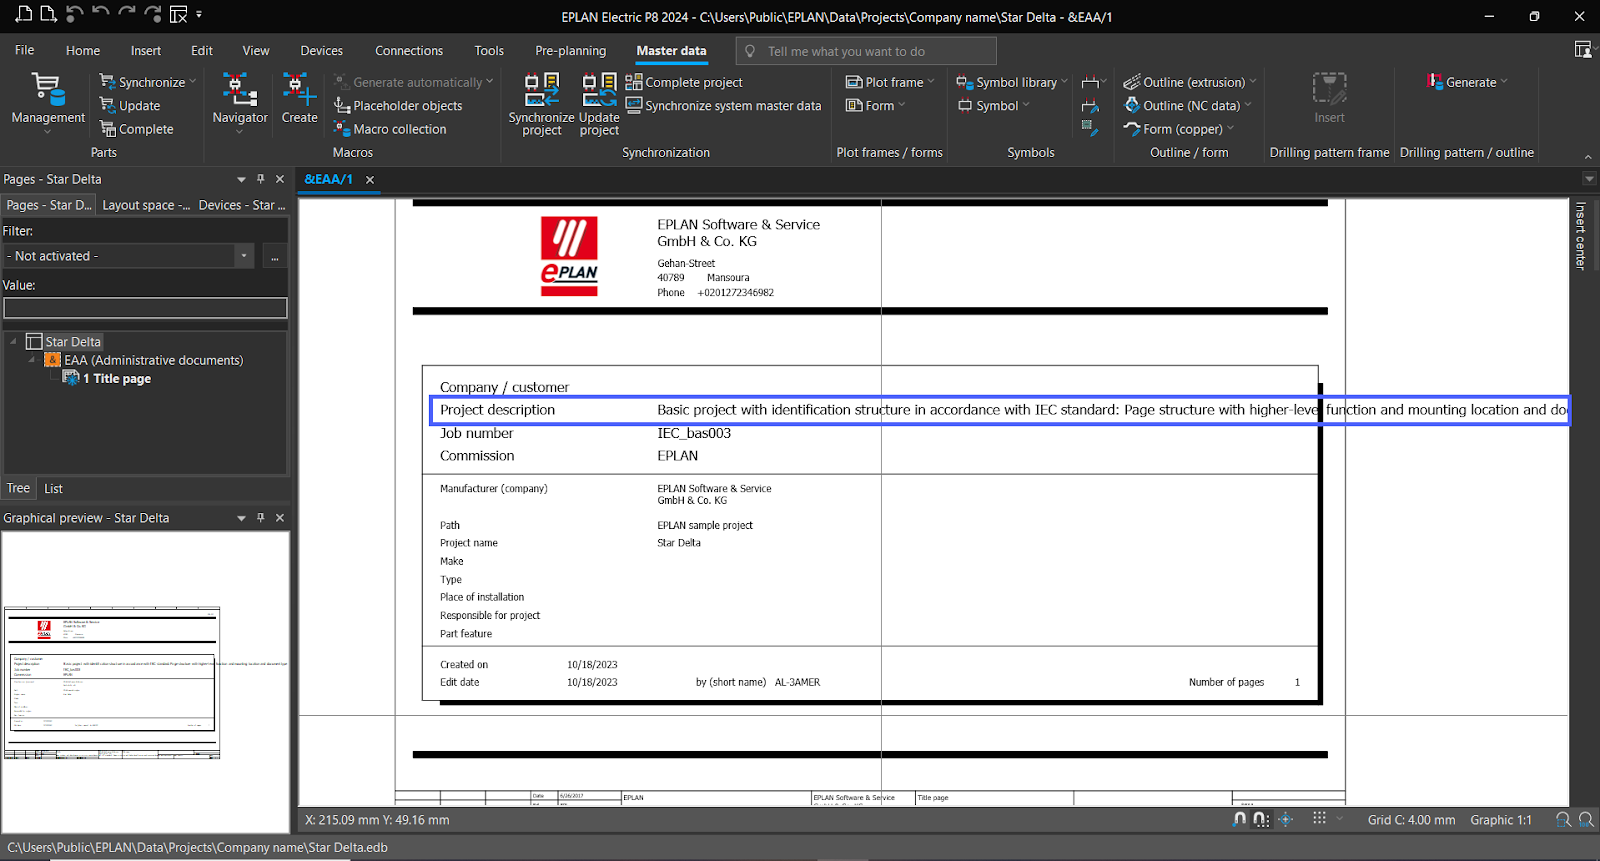Pin the Pages - Star Delta panel

pos(261,179)
